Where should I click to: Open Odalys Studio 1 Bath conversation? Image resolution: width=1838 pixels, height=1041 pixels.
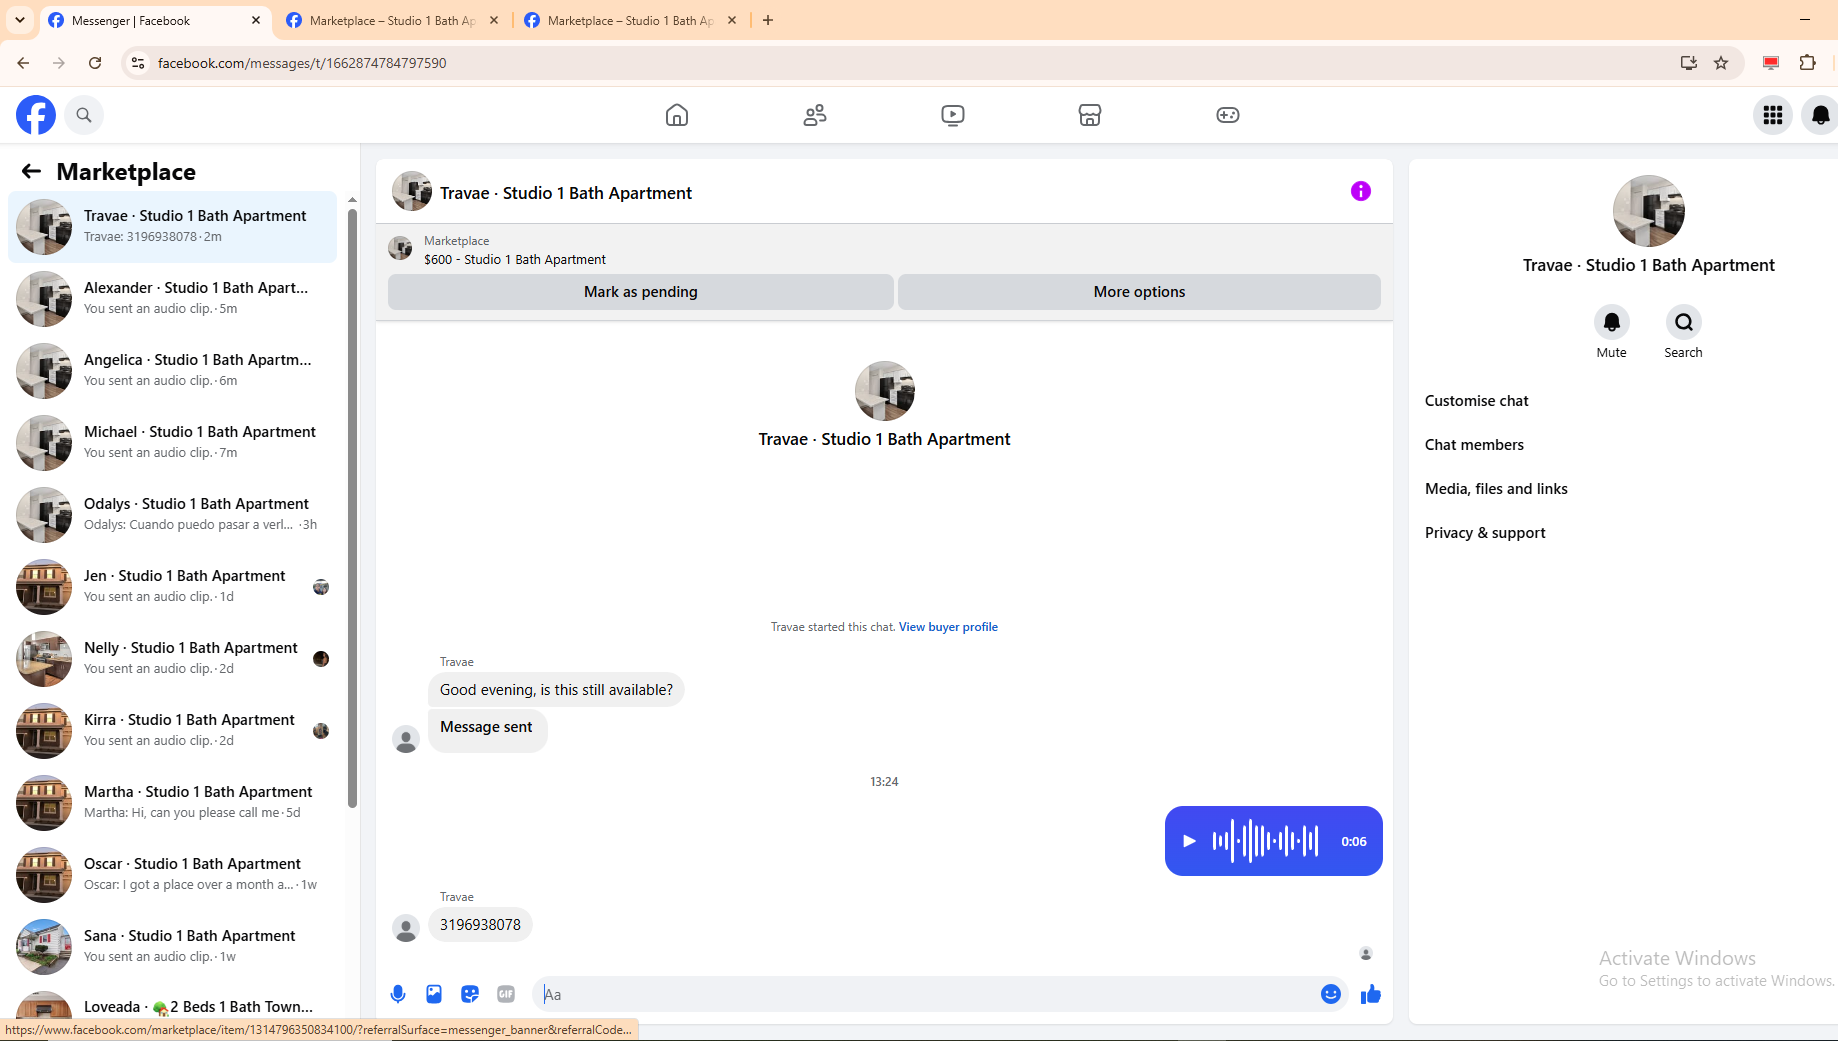(172, 515)
